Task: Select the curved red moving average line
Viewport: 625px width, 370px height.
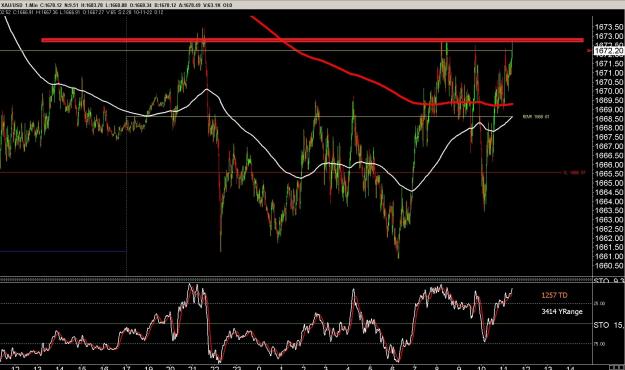Action: [351, 75]
